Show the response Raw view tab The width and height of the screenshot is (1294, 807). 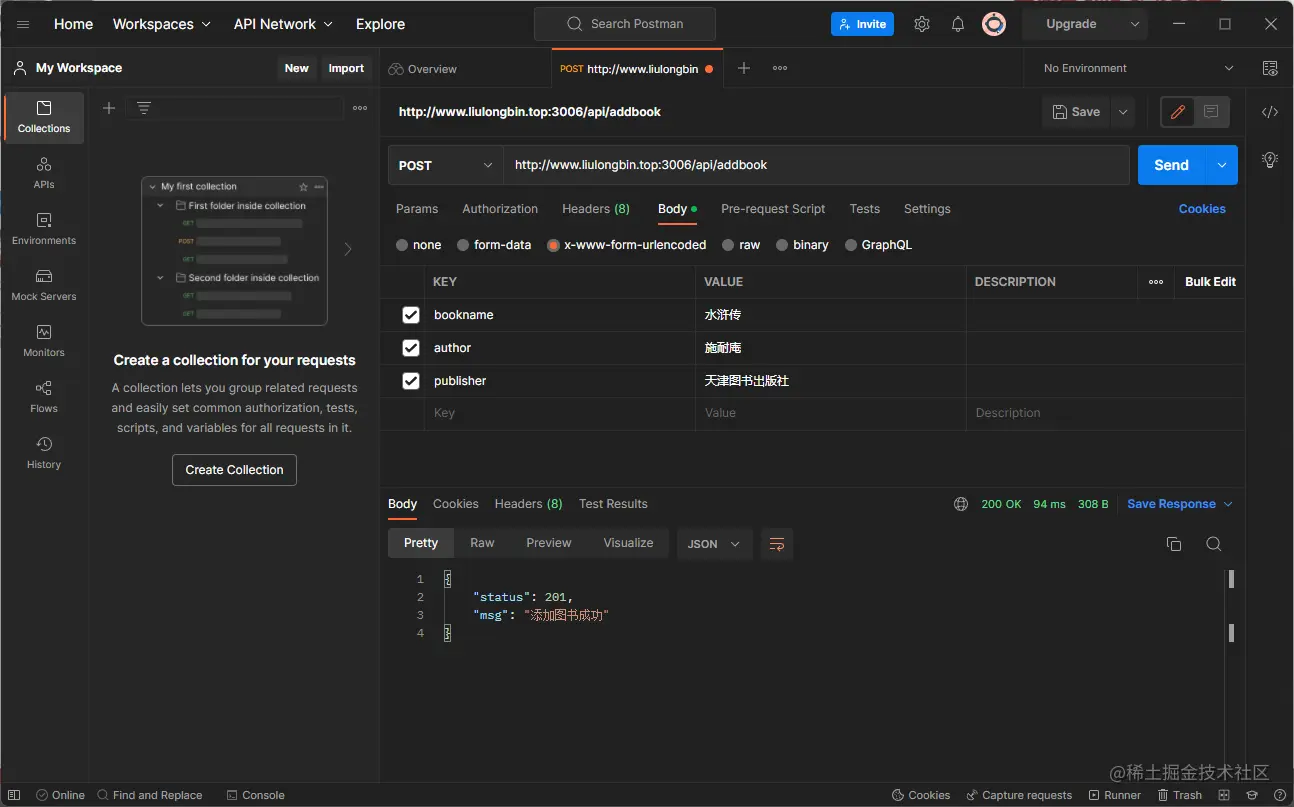tap(482, 543)
